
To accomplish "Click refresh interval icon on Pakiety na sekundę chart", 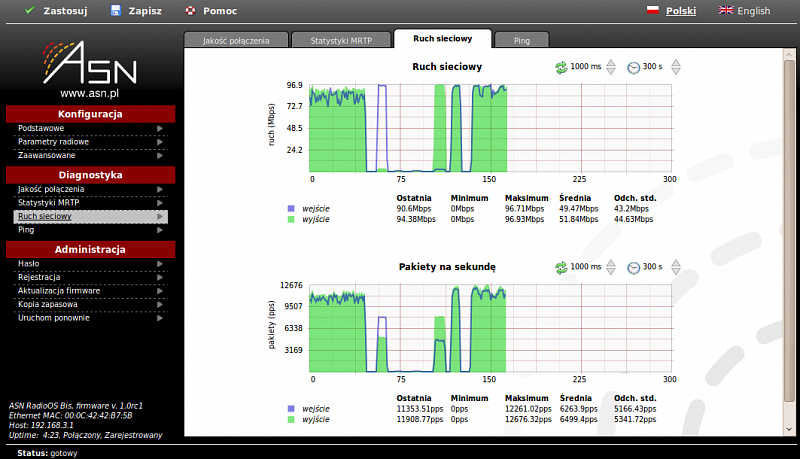I will [x=561, y=267].
